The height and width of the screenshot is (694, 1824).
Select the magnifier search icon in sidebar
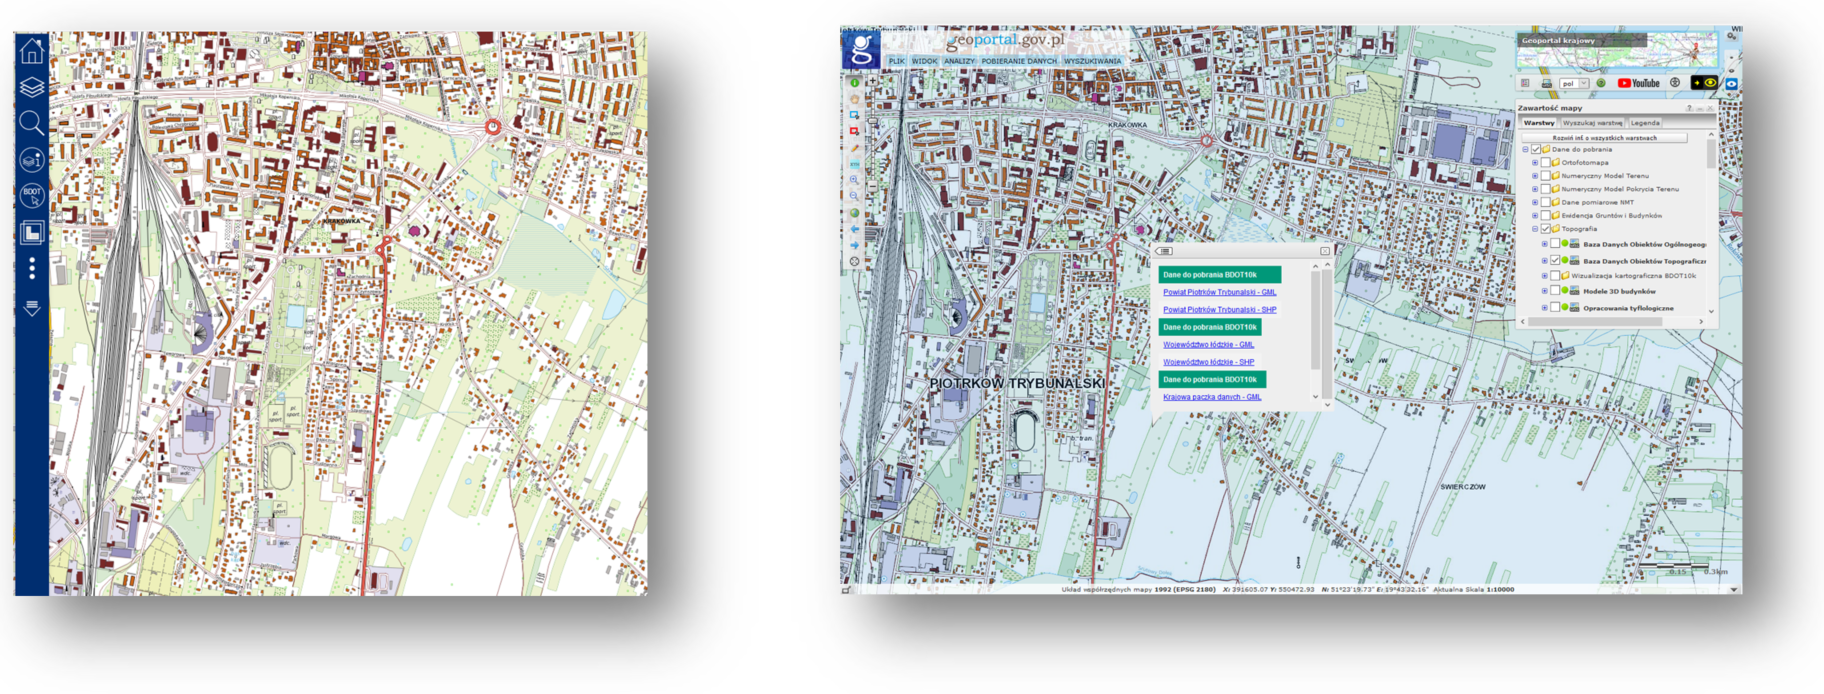coord(32,123)
